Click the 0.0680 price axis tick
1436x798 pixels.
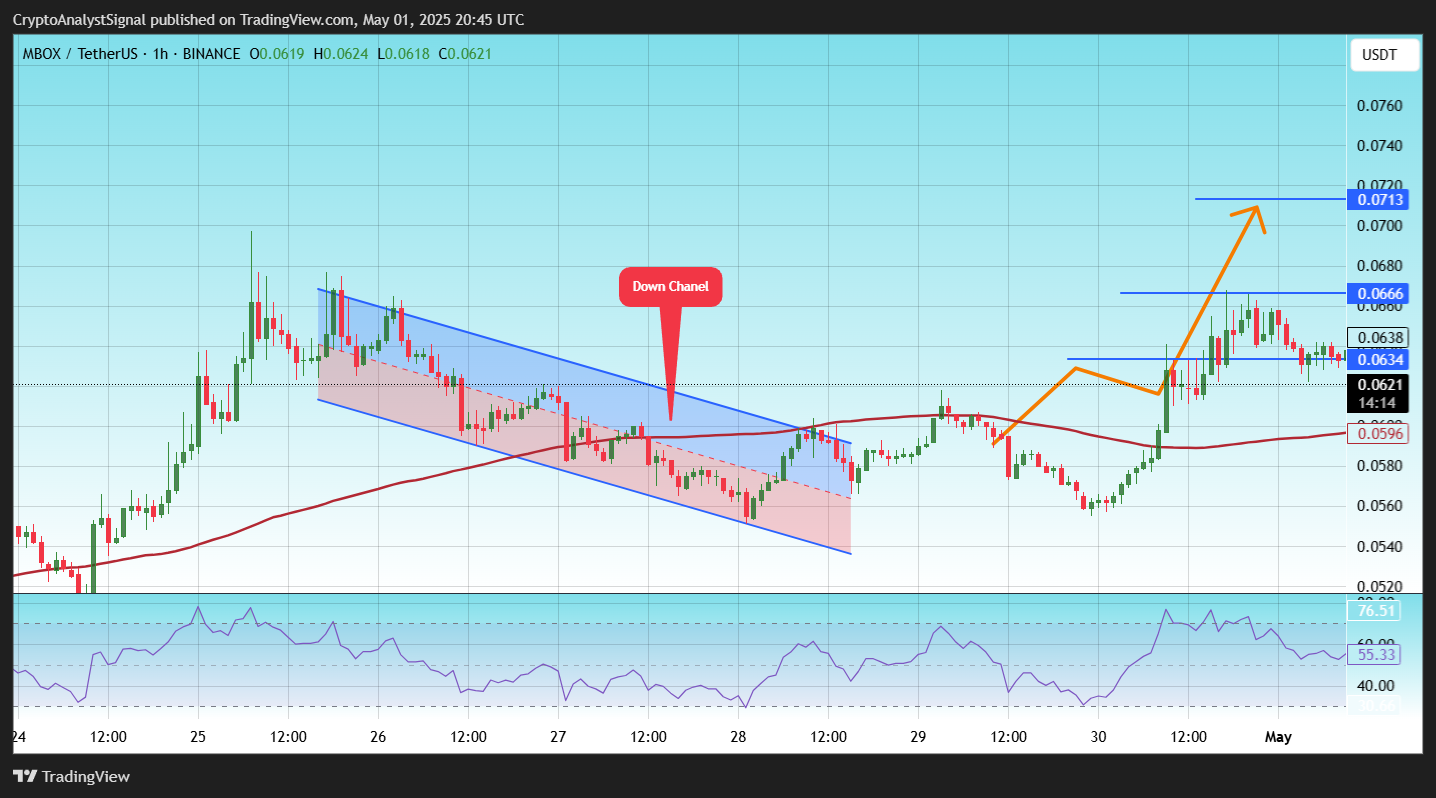(x=1381, y=266)
